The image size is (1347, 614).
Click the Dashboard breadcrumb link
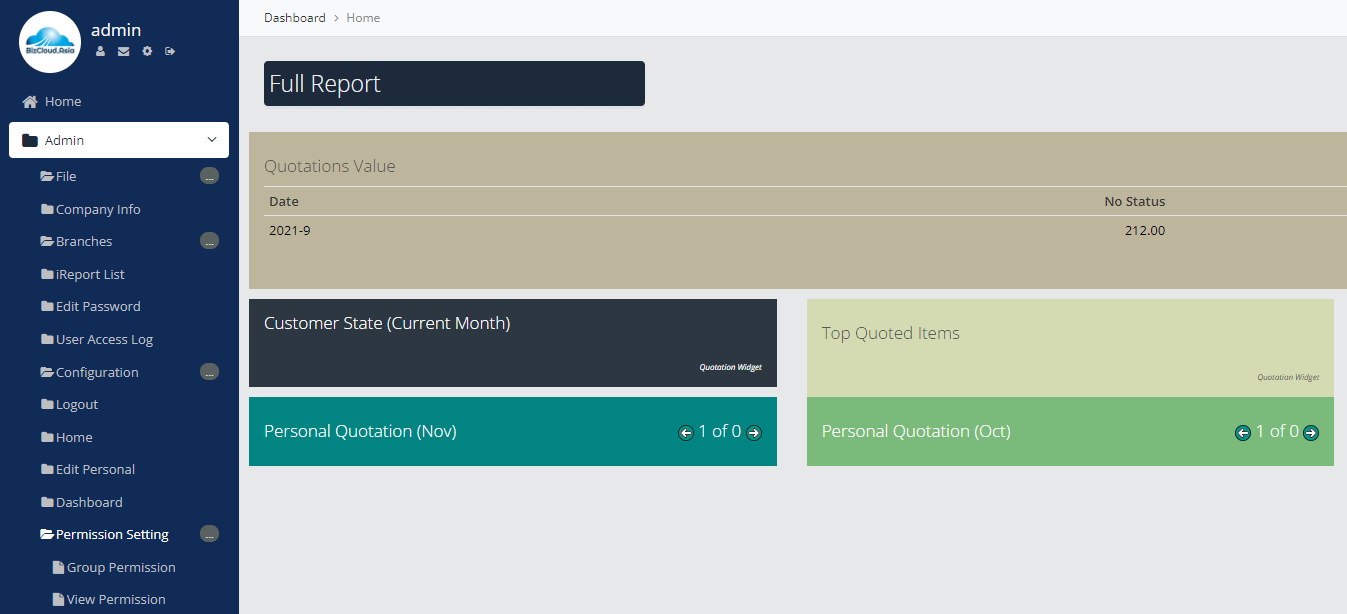coord(295,18)
